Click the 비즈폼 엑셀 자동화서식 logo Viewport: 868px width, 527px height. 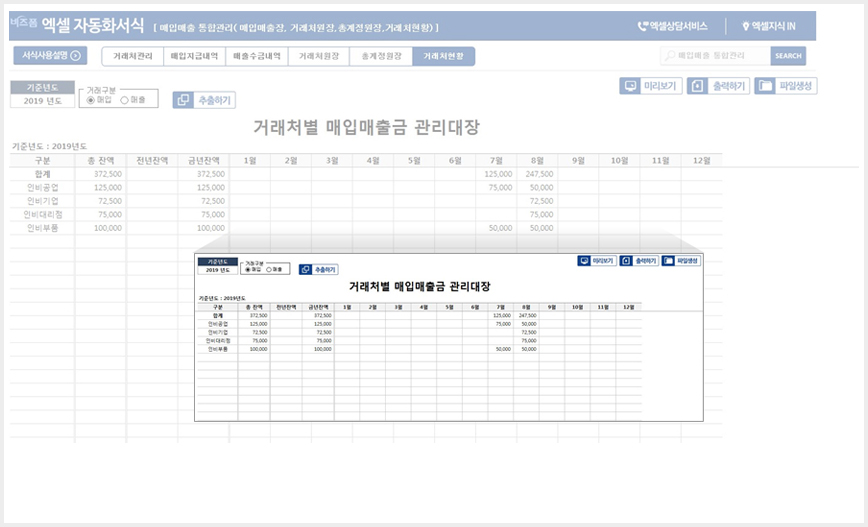(77, 25)
